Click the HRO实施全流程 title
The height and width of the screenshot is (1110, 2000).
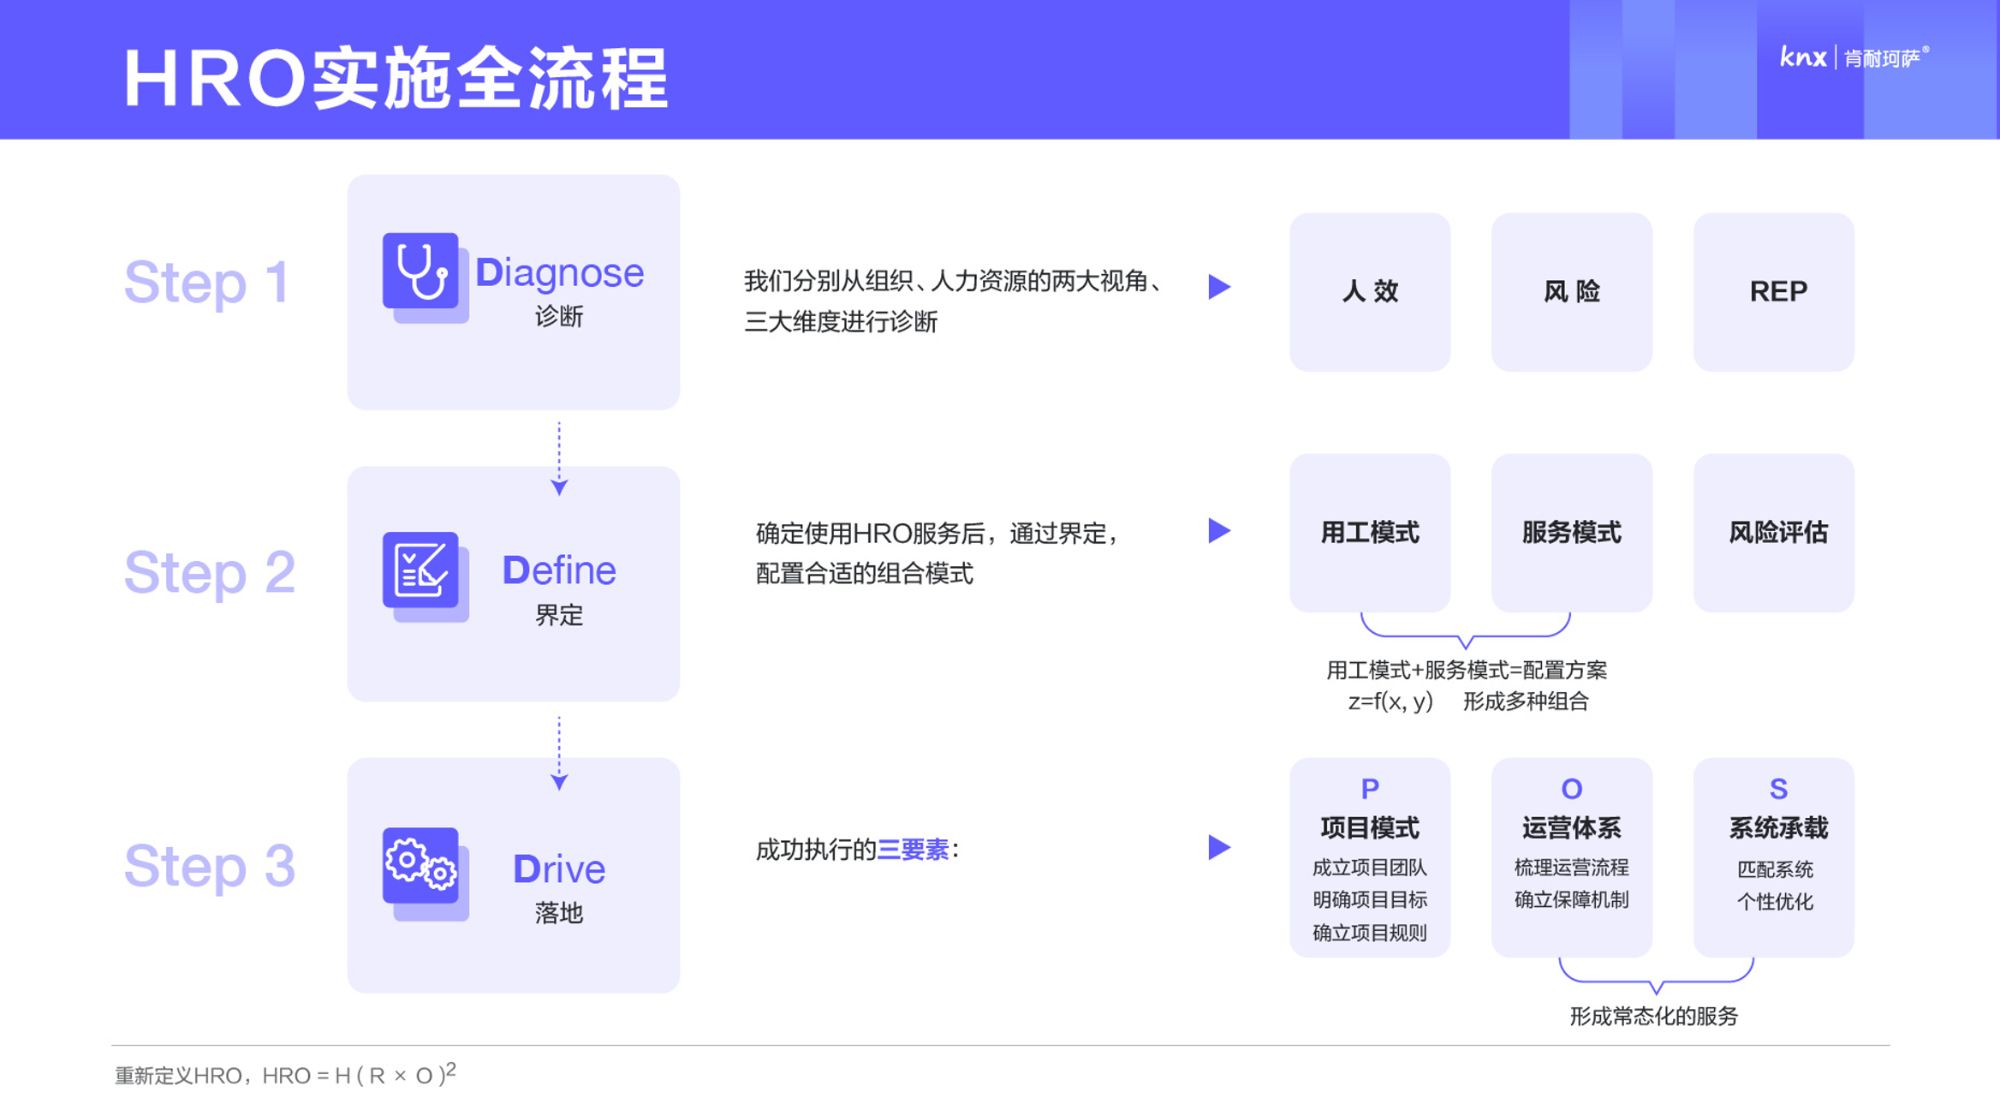[x=395, y=78]
